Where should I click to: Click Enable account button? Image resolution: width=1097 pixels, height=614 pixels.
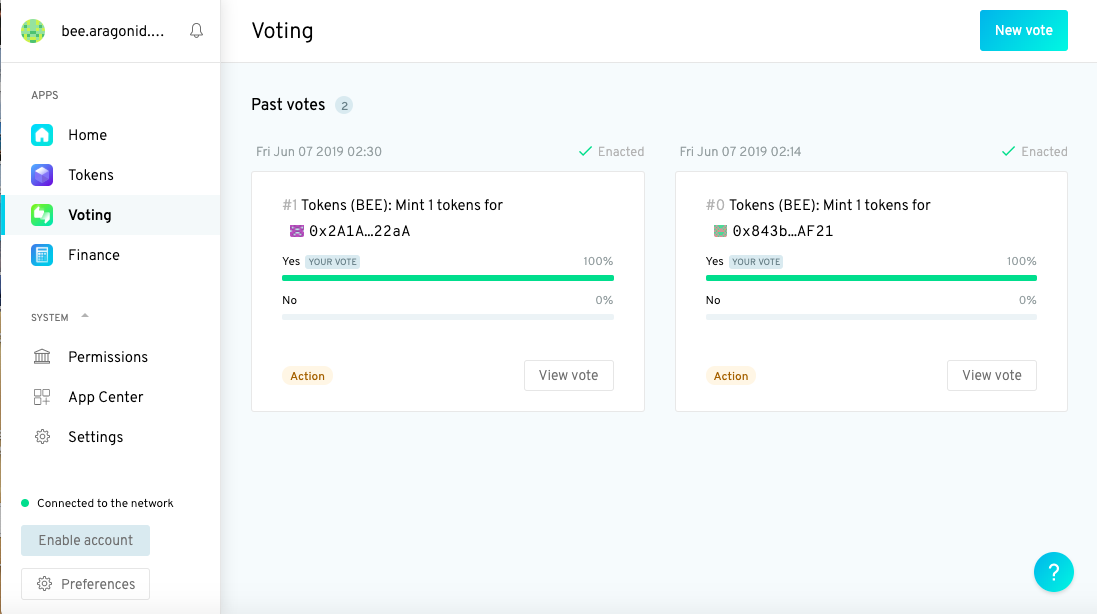coord(85,541)
